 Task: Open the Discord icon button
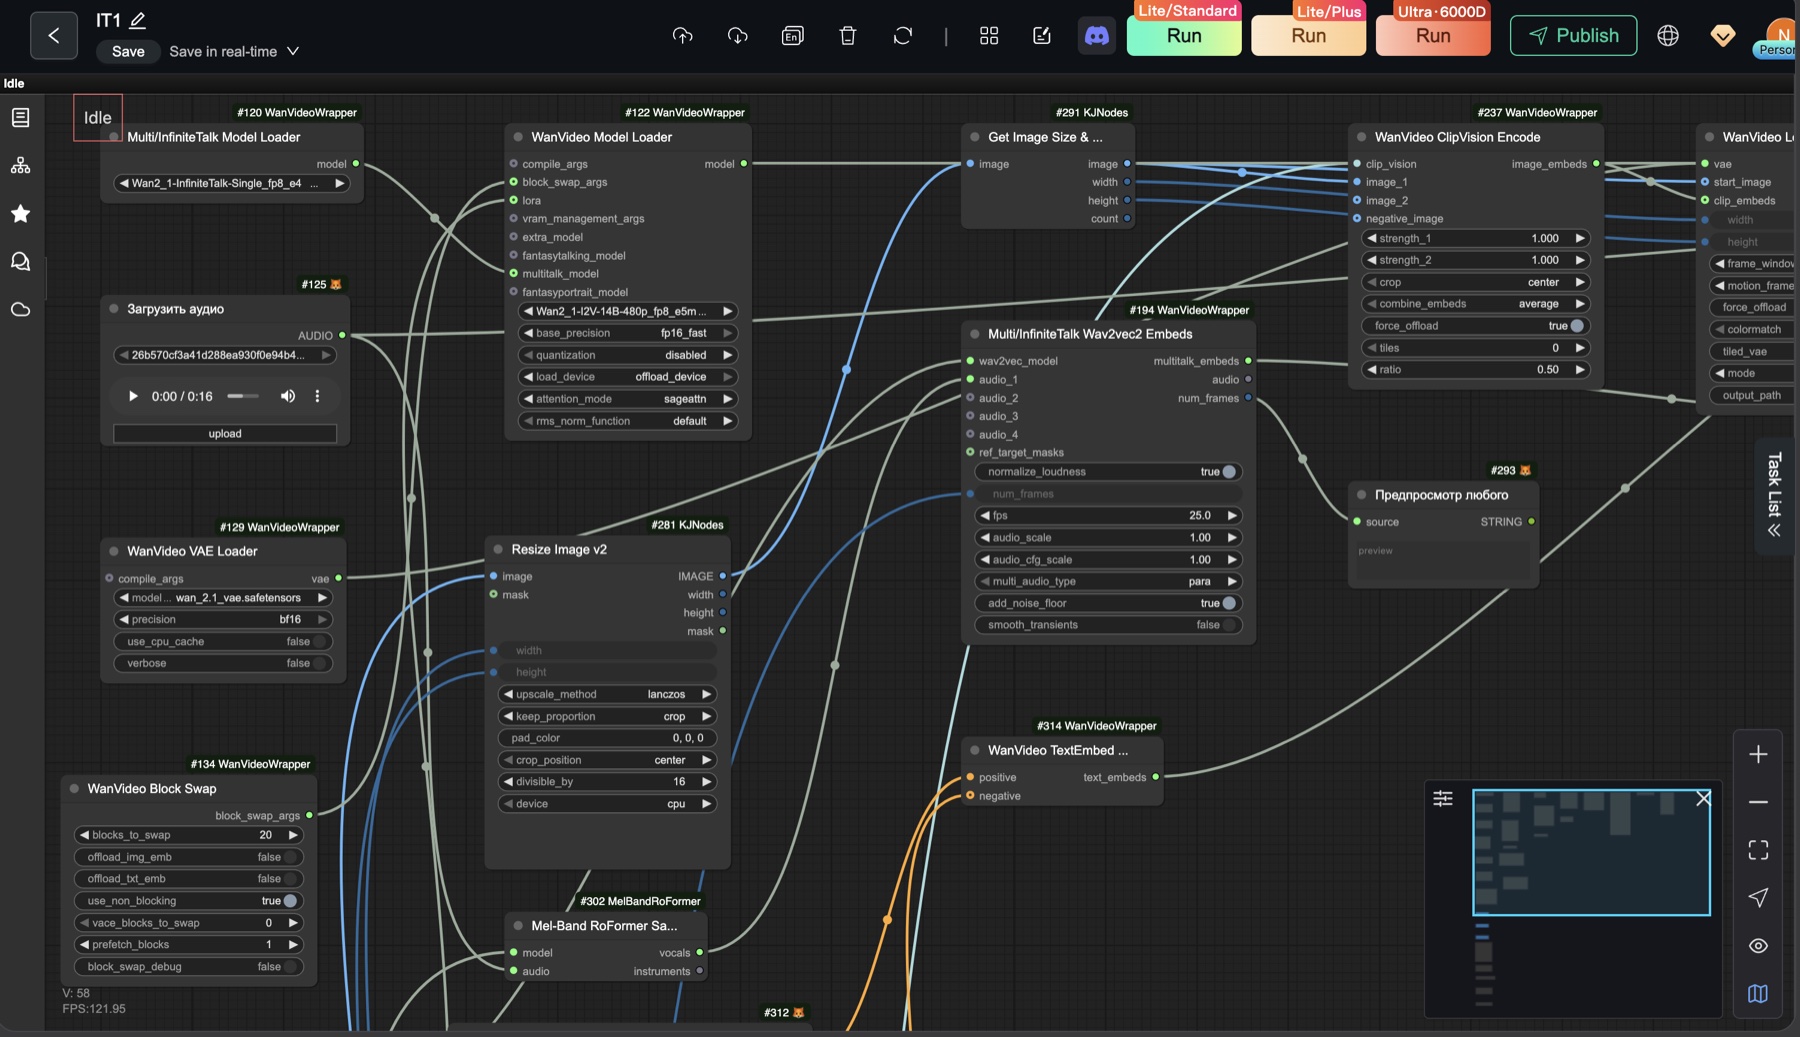tap(1097, 36)
